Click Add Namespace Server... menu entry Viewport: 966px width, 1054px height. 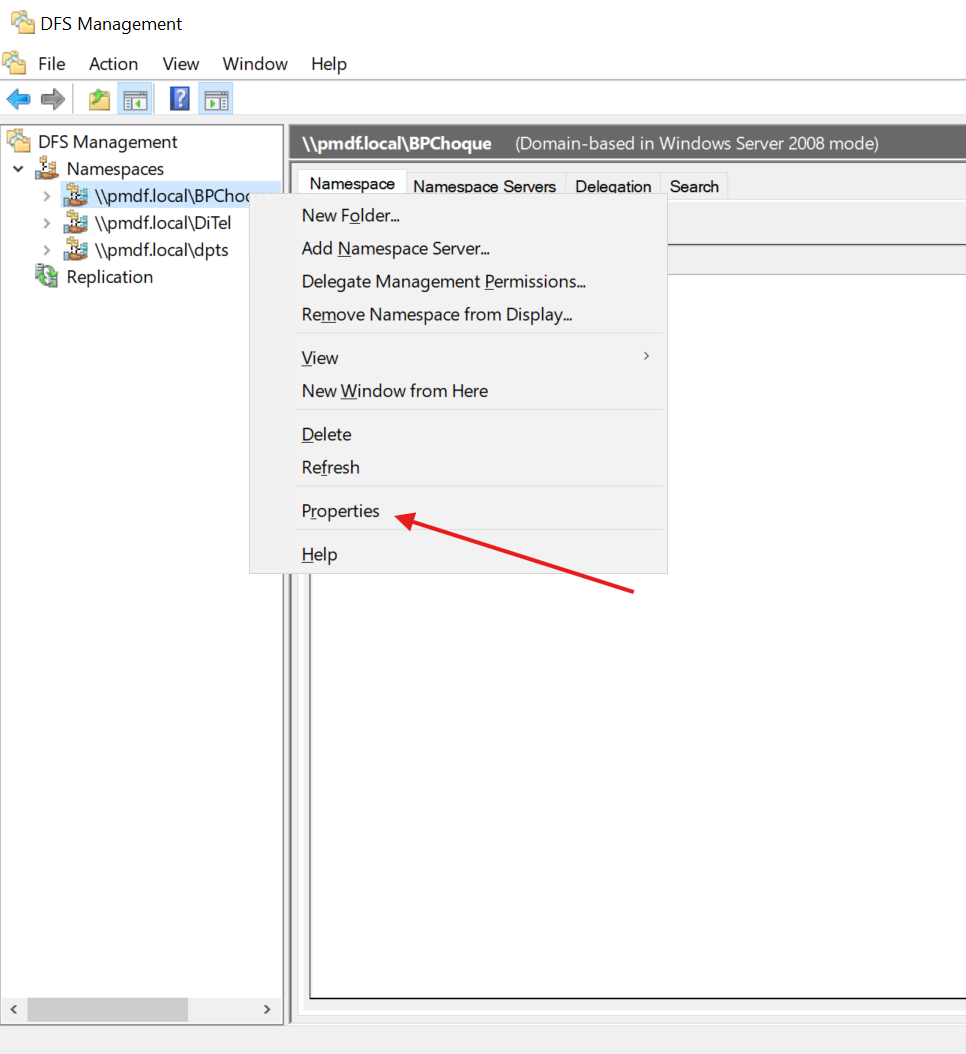coord(395,248)
